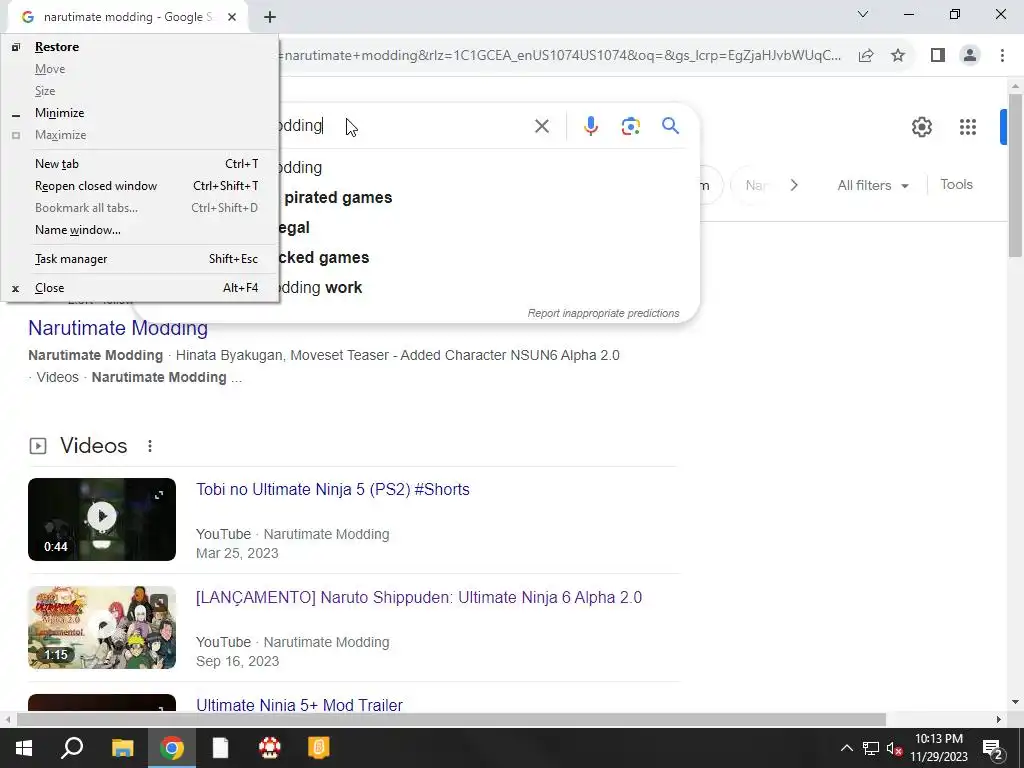This screenshot has height=768, width=1024.
Task: Open Narutimate Modding result link
Action: 118,328
